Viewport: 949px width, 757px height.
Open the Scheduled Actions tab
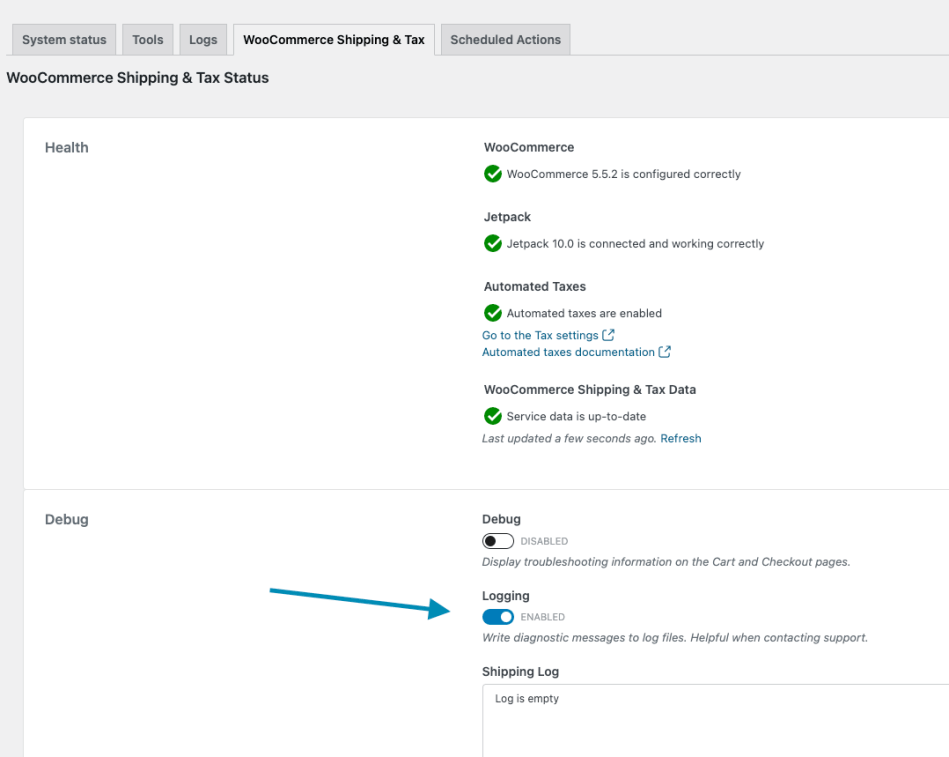click(x=505, y=40)
